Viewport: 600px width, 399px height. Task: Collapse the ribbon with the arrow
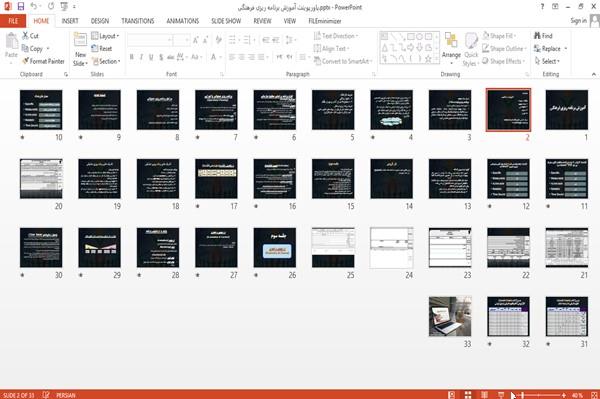[594, 74]
